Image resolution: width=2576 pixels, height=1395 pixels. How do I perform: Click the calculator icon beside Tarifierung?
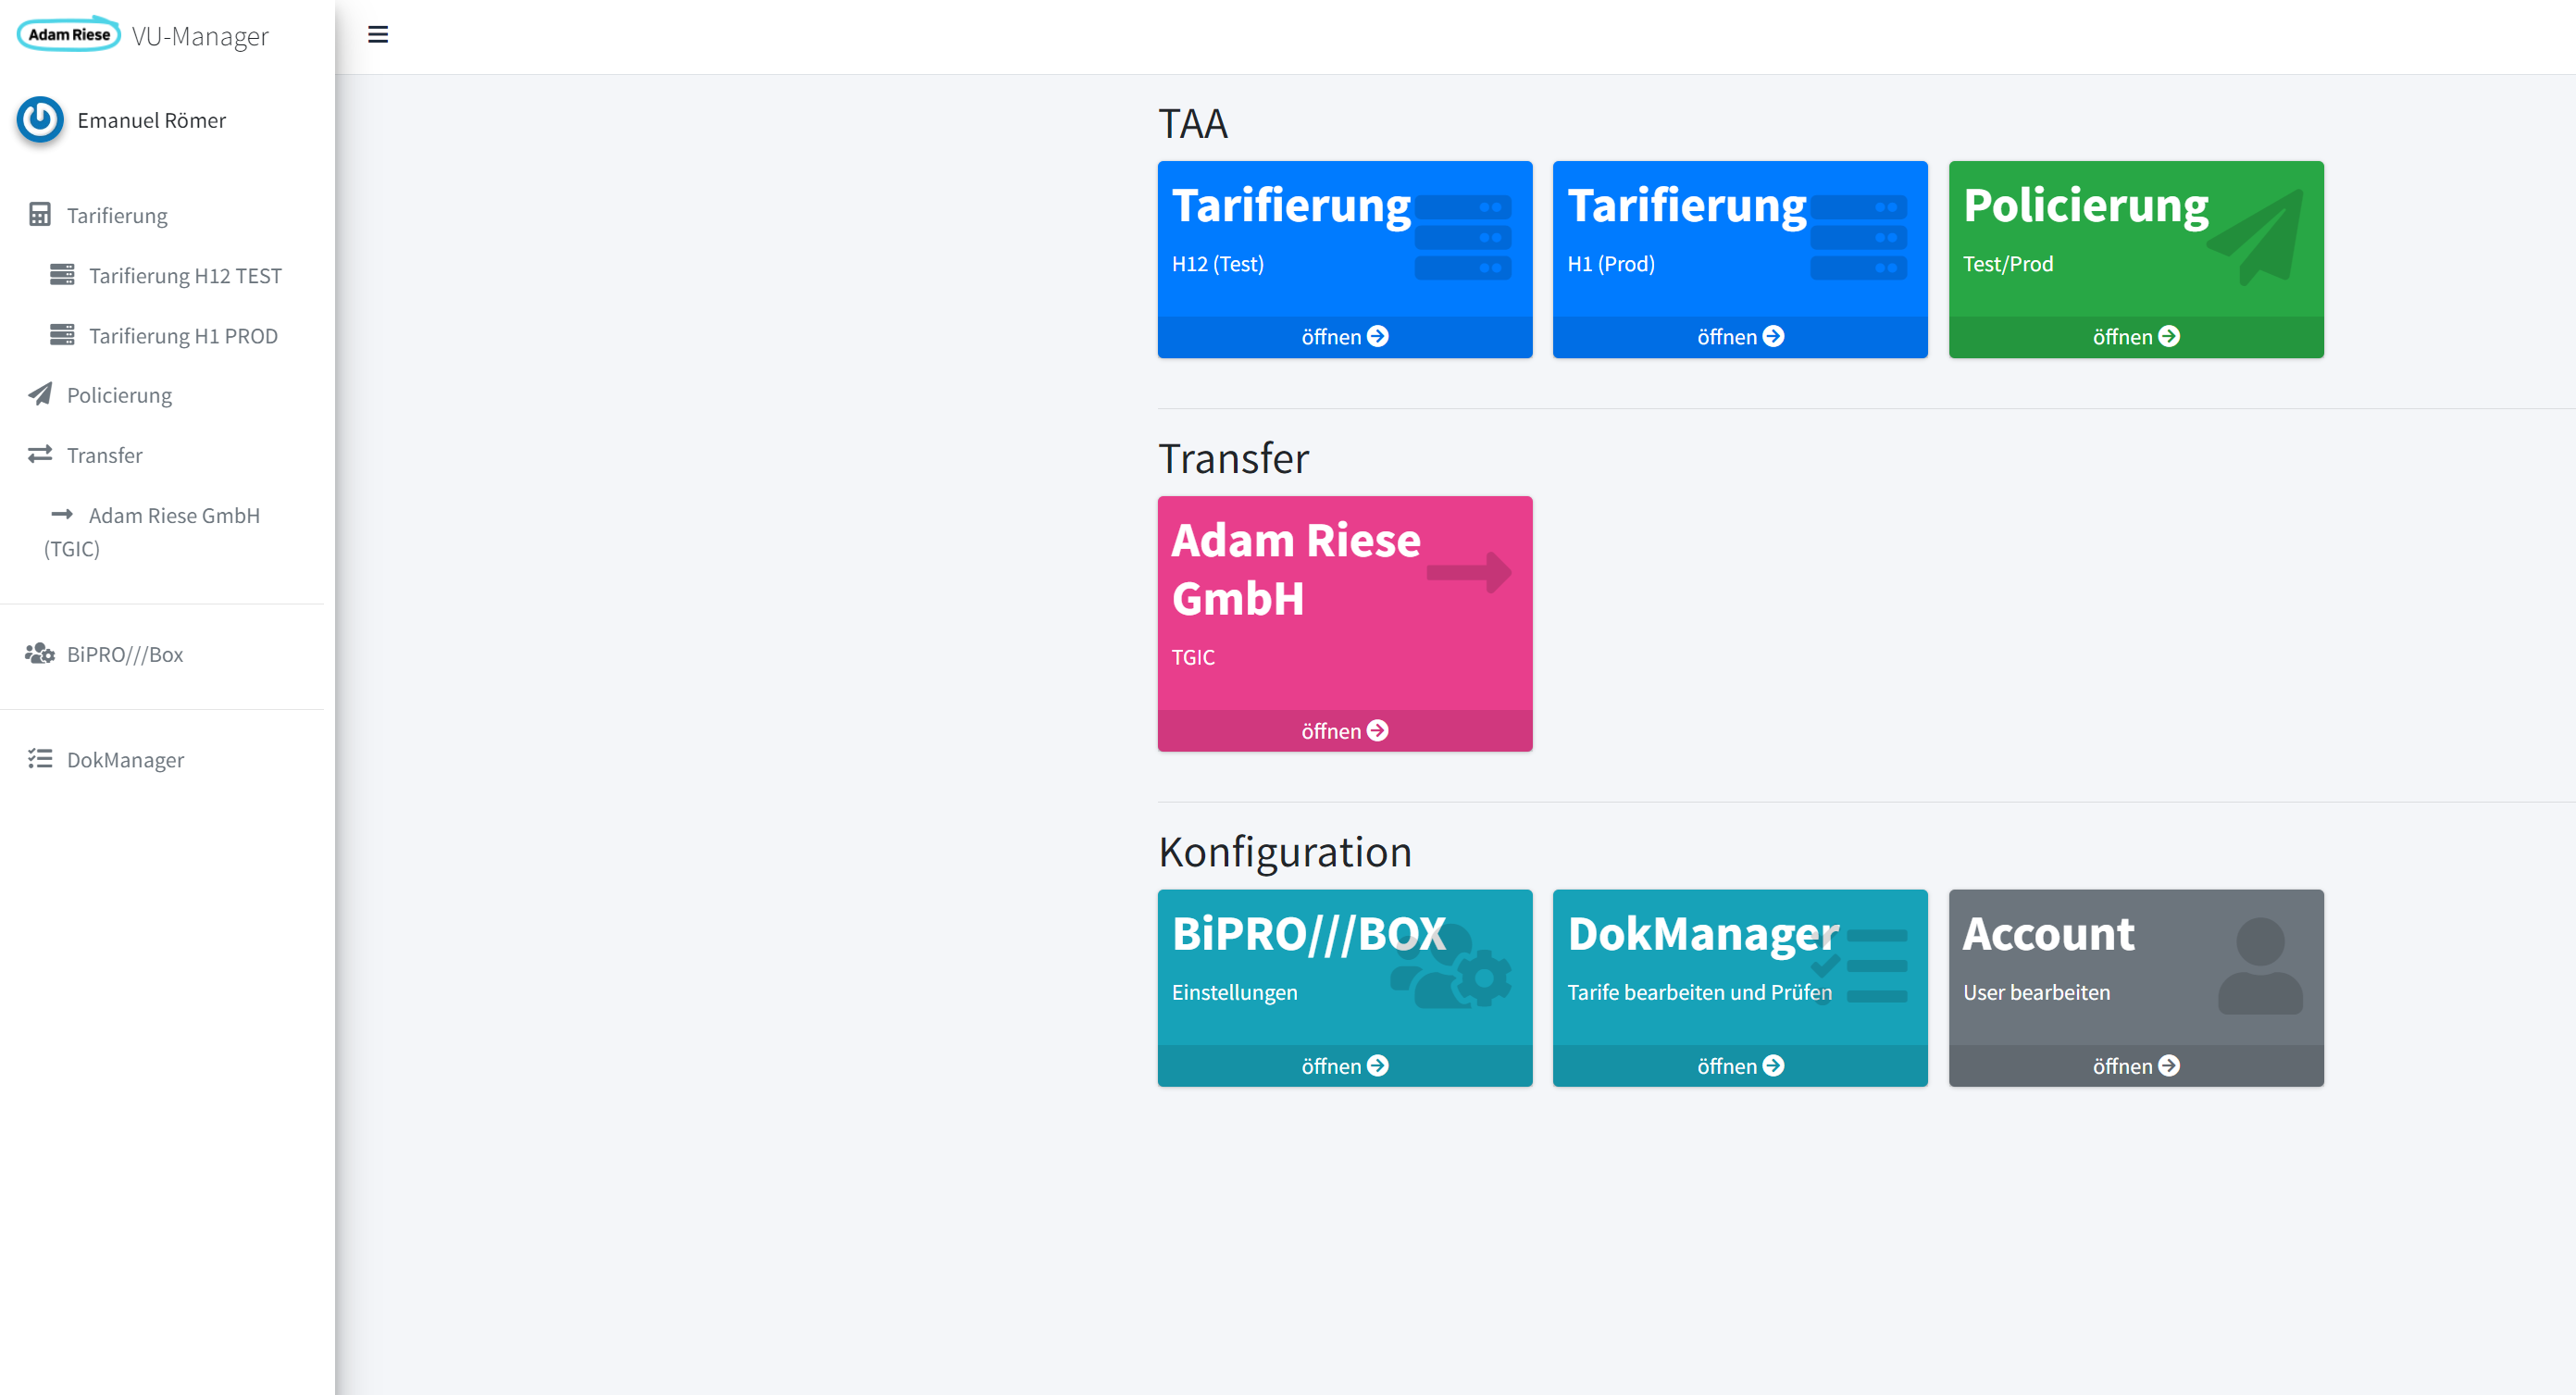click(x=40, y=215)
